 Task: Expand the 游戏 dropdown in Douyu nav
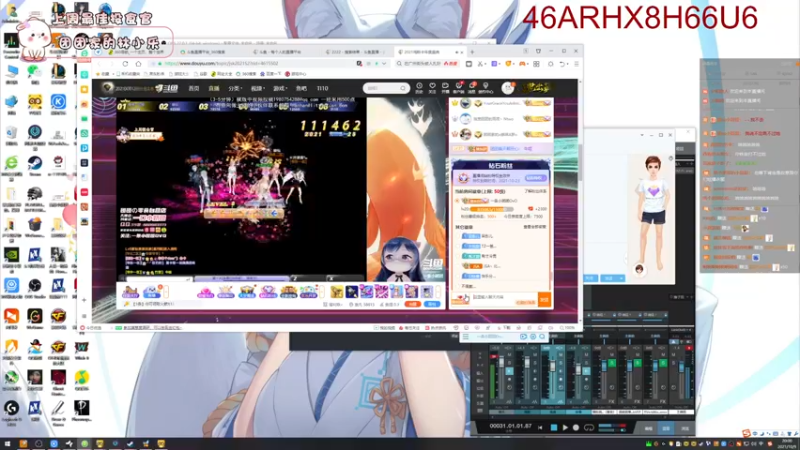280,88
